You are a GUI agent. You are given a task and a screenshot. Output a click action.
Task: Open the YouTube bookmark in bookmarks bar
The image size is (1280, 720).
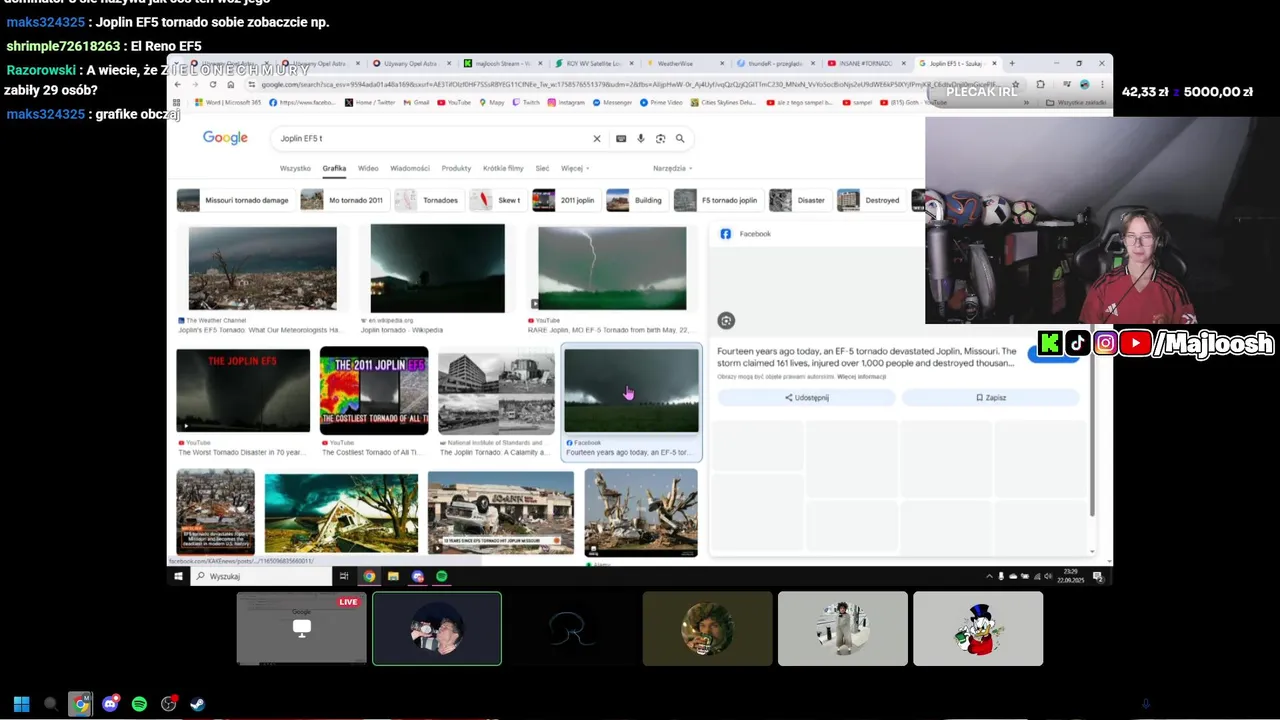tap(454, 102)
